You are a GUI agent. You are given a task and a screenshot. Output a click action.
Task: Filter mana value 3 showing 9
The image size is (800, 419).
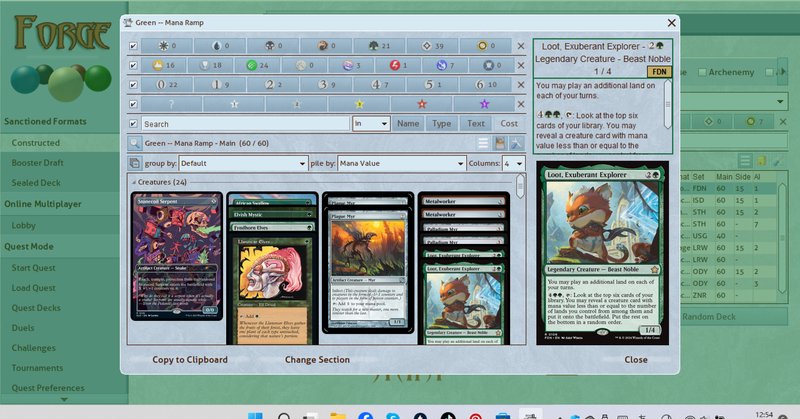pyautogui.click(x=326, y=85)
